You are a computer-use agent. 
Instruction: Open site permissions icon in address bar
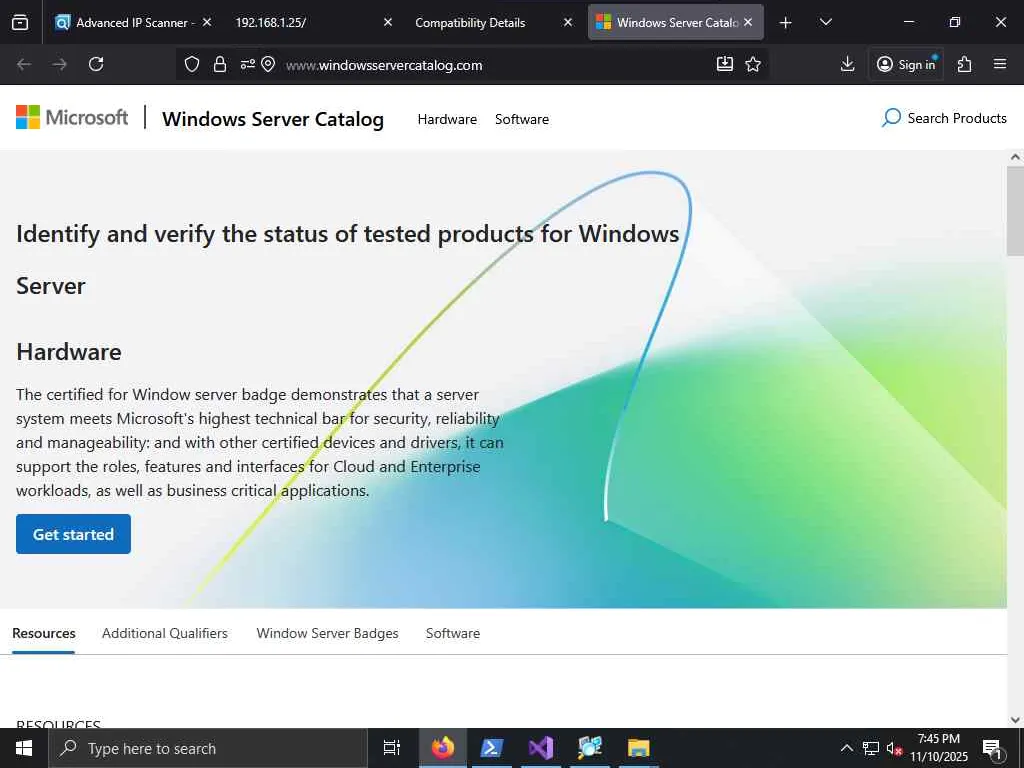tap(248, 64)
